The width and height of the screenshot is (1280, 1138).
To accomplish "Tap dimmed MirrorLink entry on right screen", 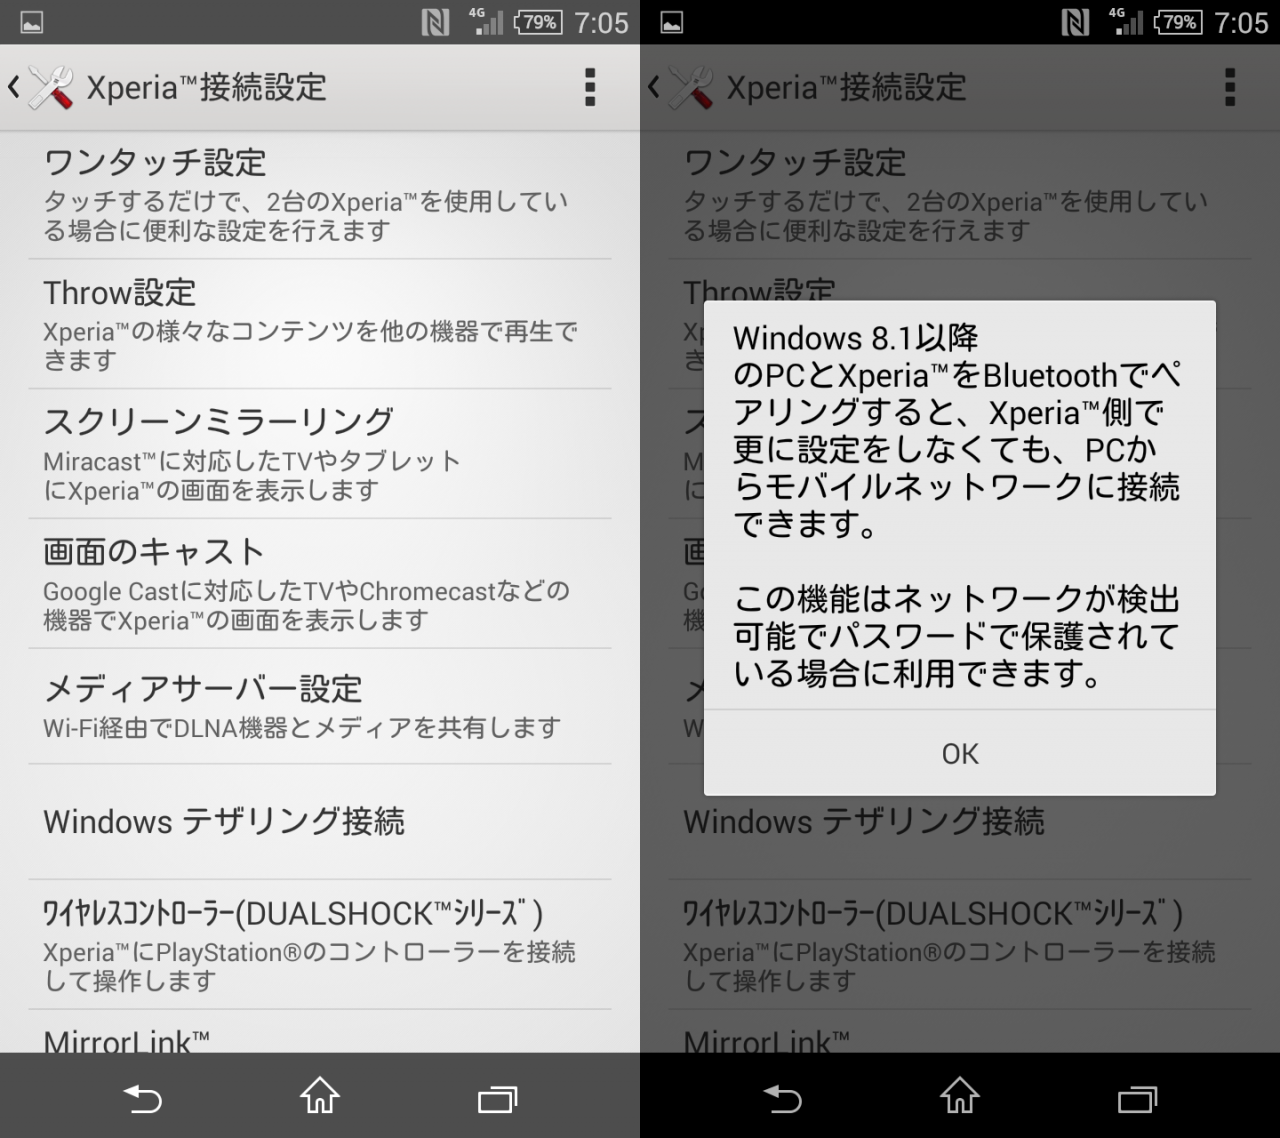I will 960,1032.
